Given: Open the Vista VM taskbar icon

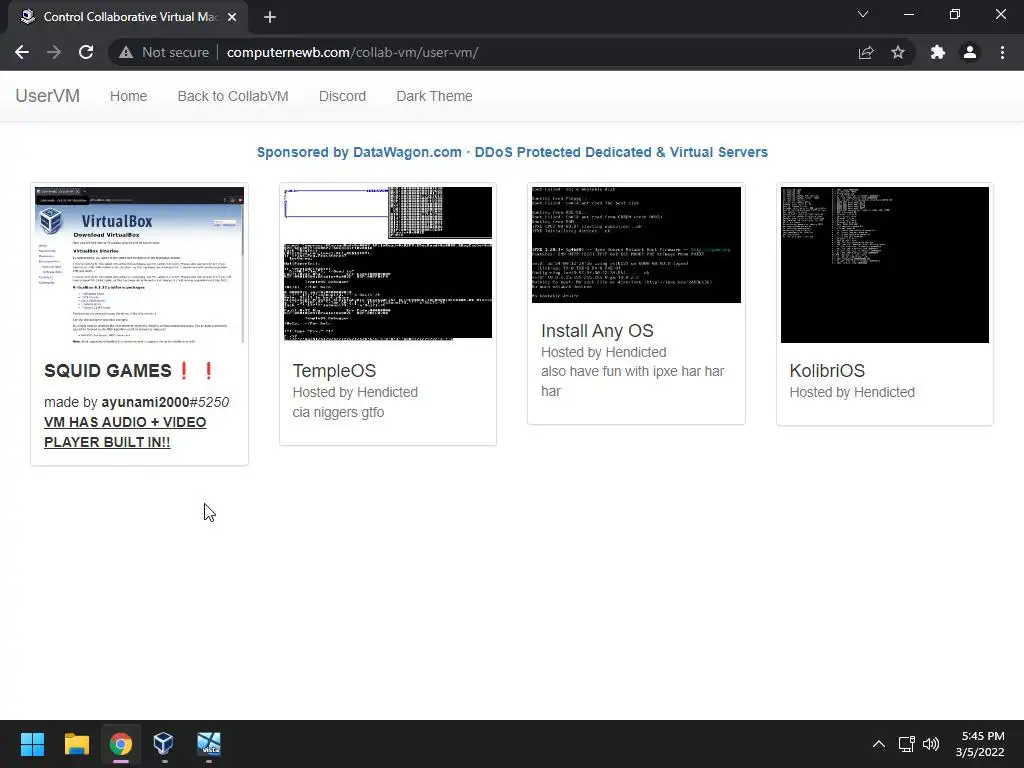Looking at the screenshot, I should 209,744.
